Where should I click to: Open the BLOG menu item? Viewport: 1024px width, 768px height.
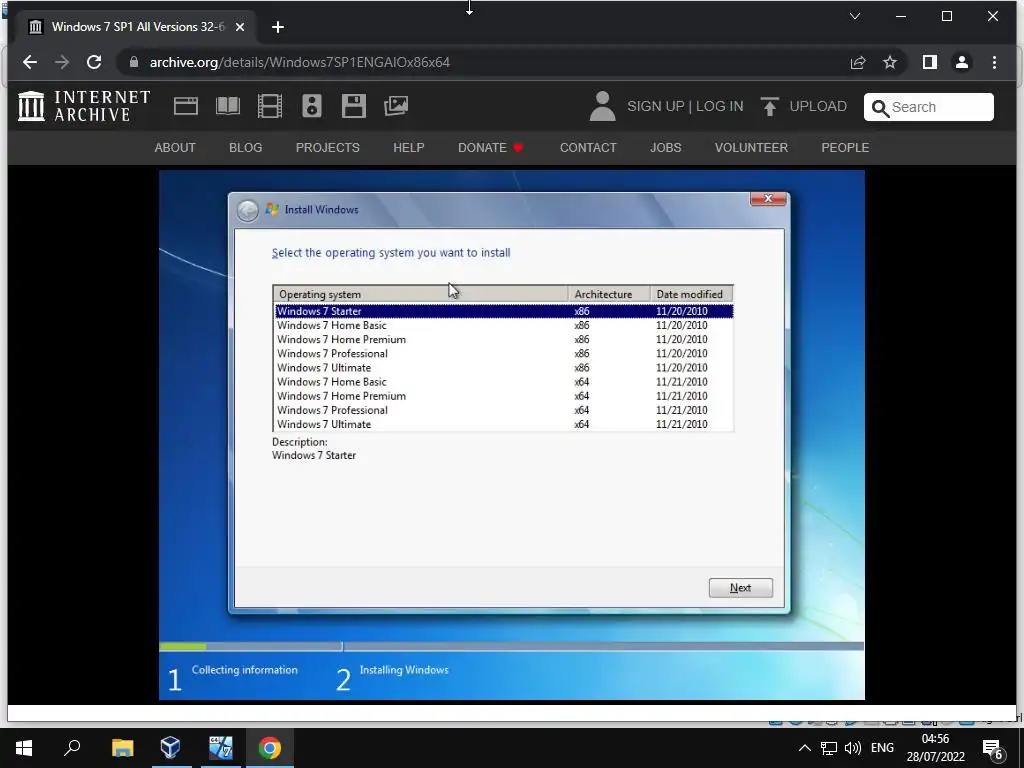[246, 148]
